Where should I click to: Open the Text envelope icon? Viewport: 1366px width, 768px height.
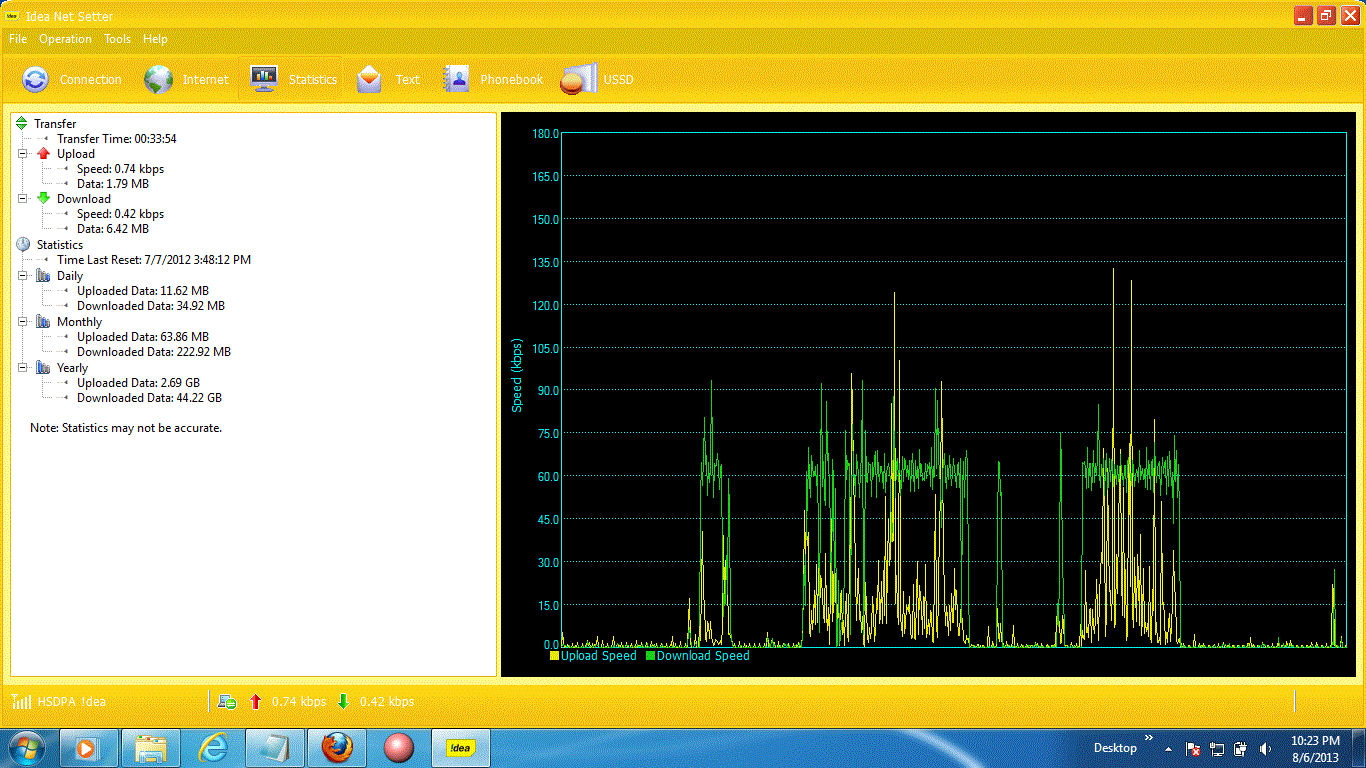(x=370, y=79)
